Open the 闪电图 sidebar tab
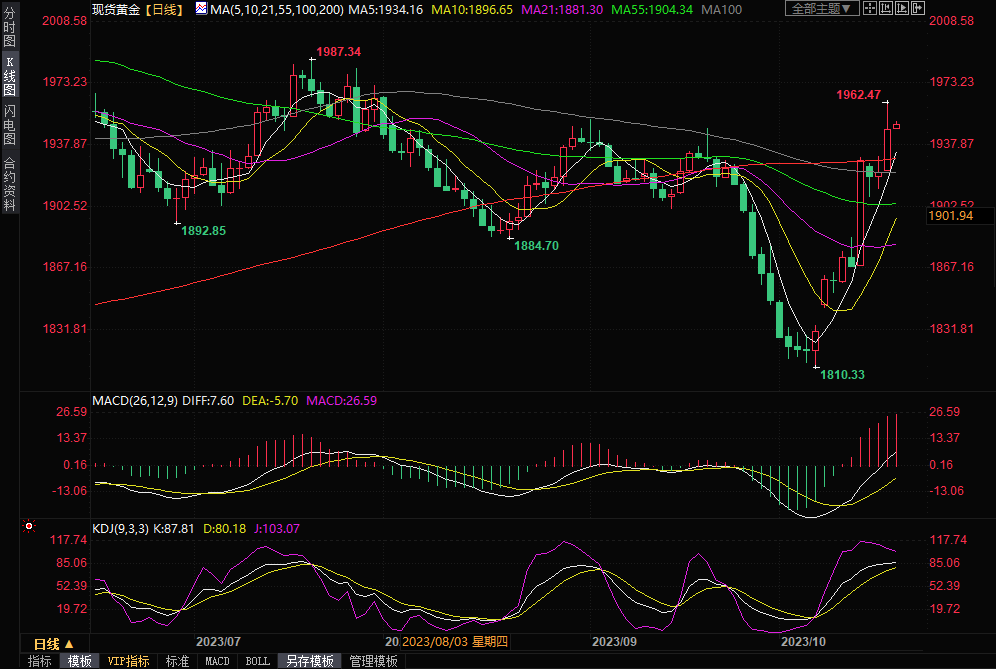This screenshot has width=996, height=669. point(10,125)
